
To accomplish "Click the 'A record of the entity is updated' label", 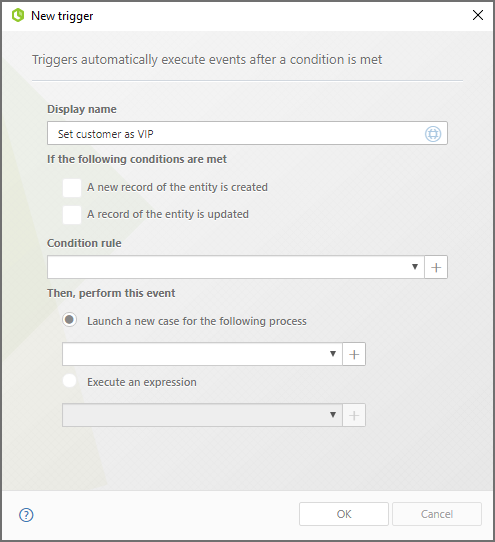I will 168,214.
